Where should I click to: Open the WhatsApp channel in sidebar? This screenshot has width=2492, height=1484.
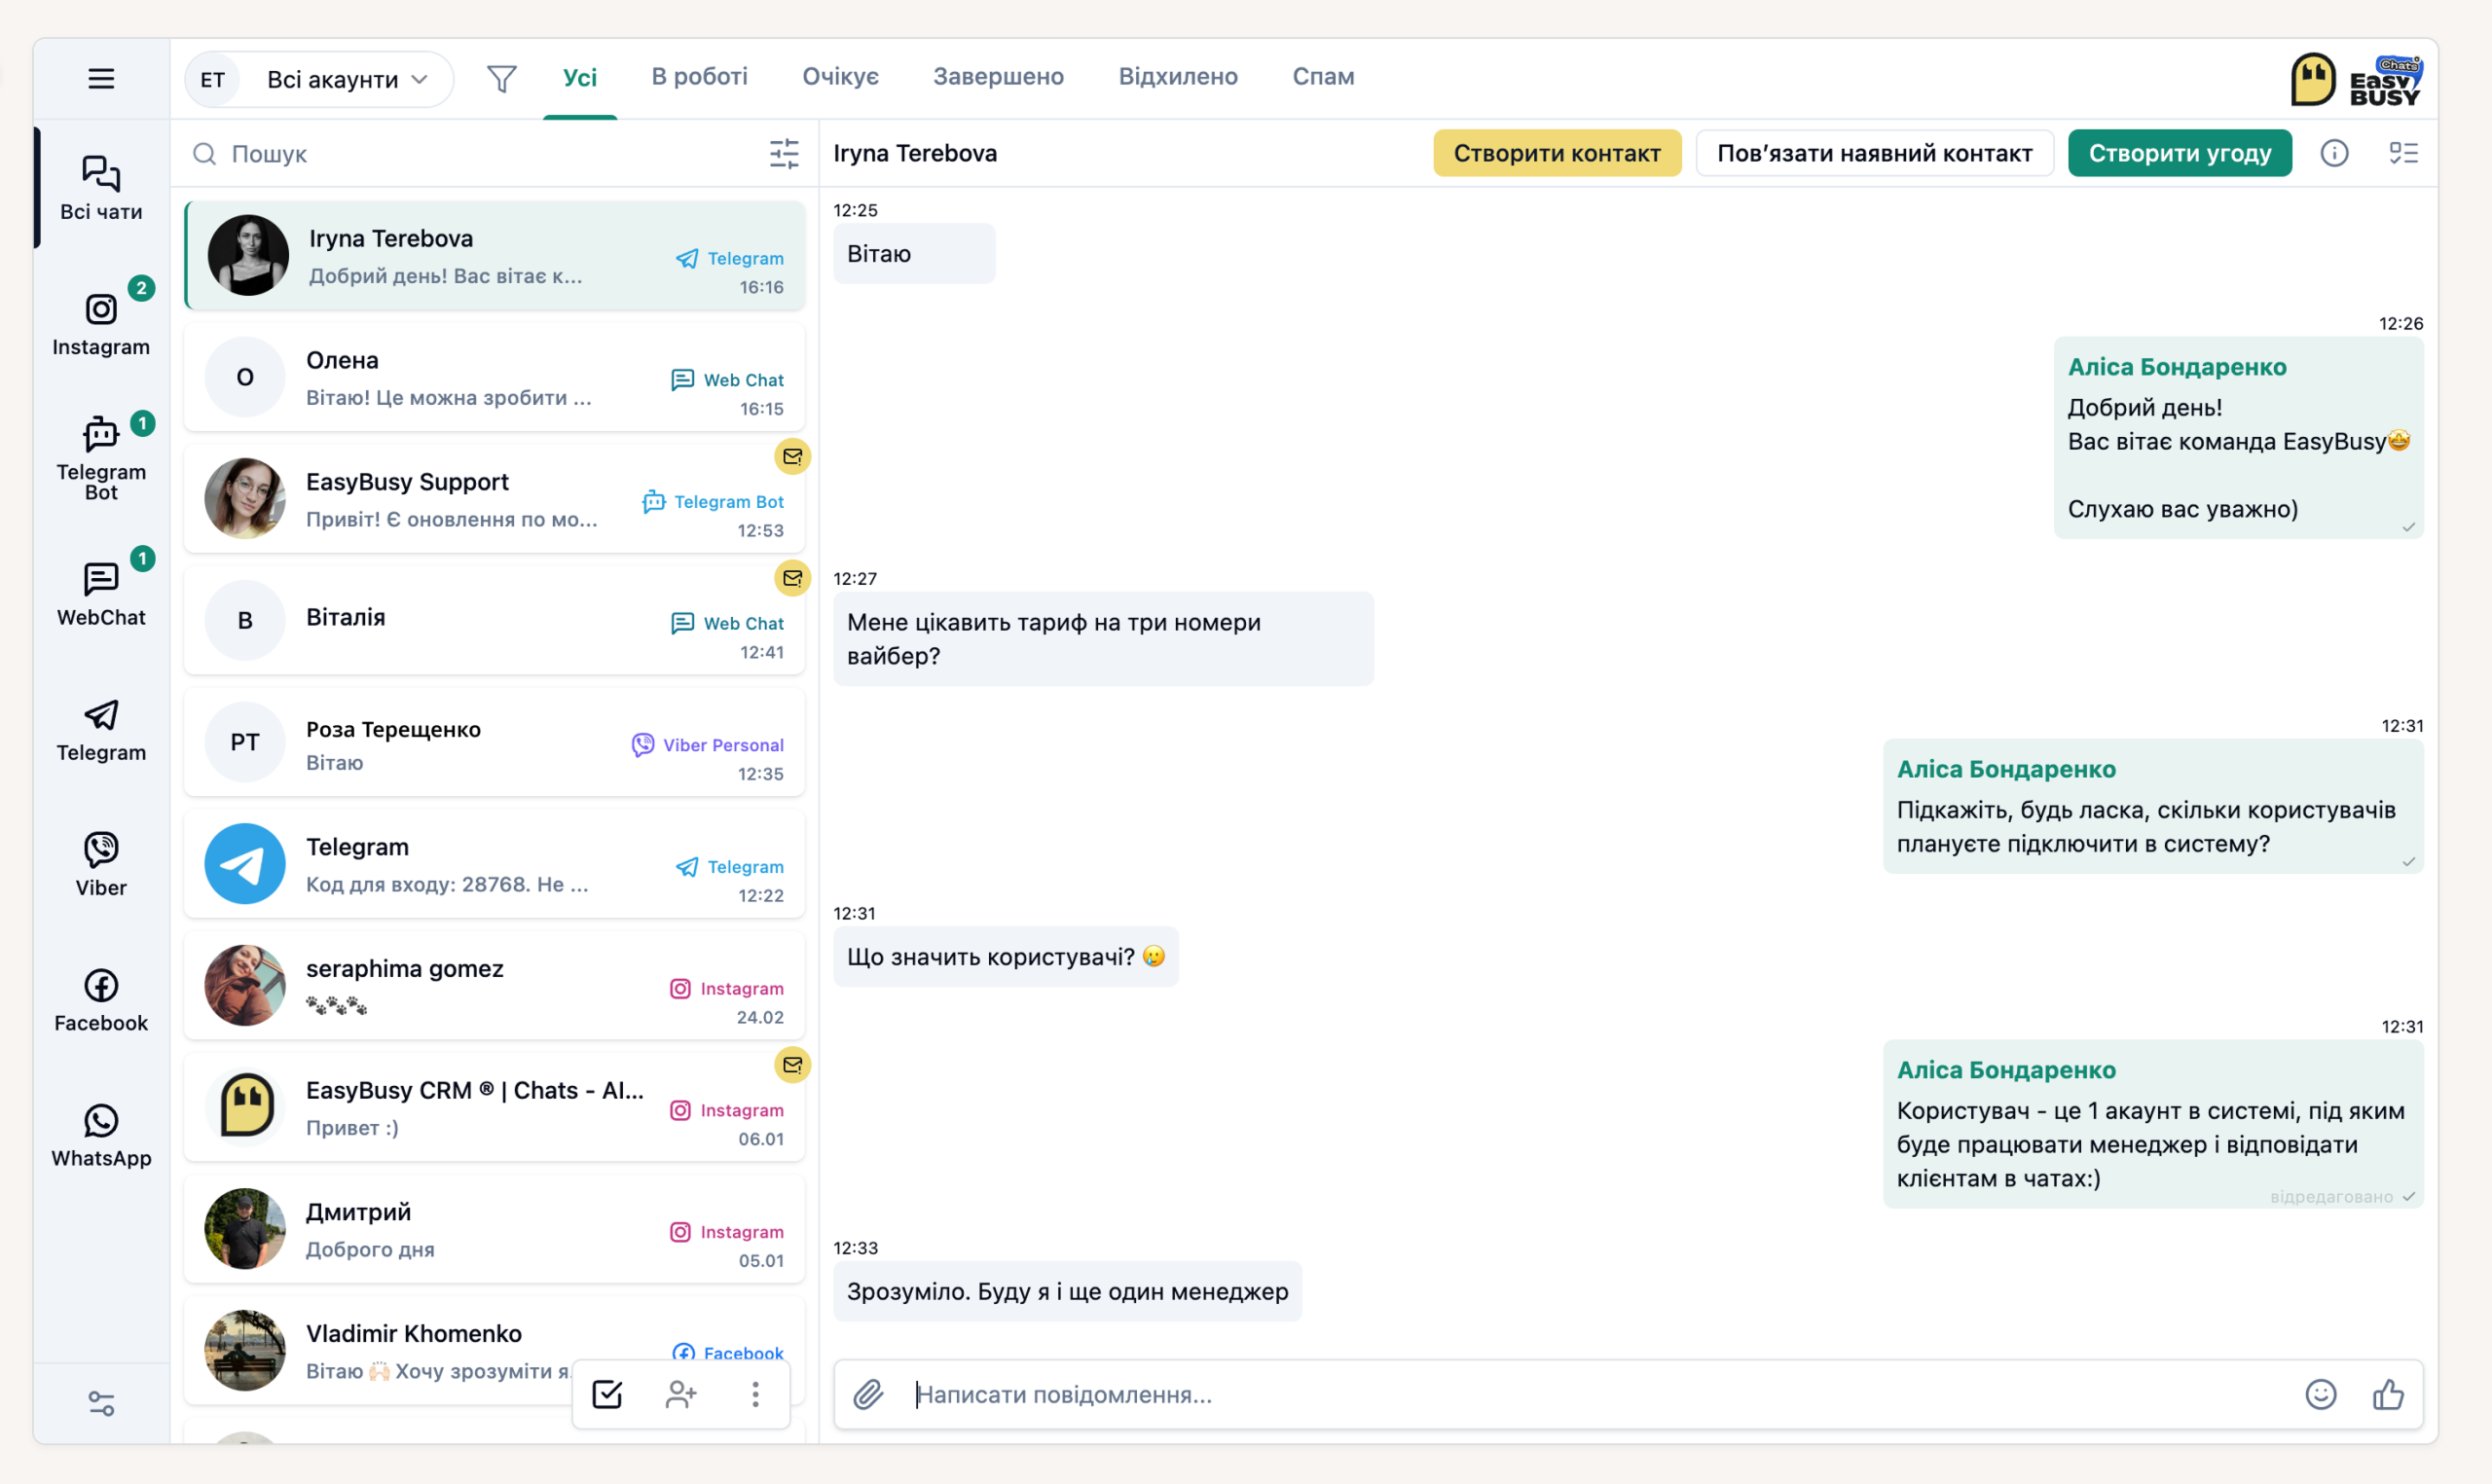101,1135
